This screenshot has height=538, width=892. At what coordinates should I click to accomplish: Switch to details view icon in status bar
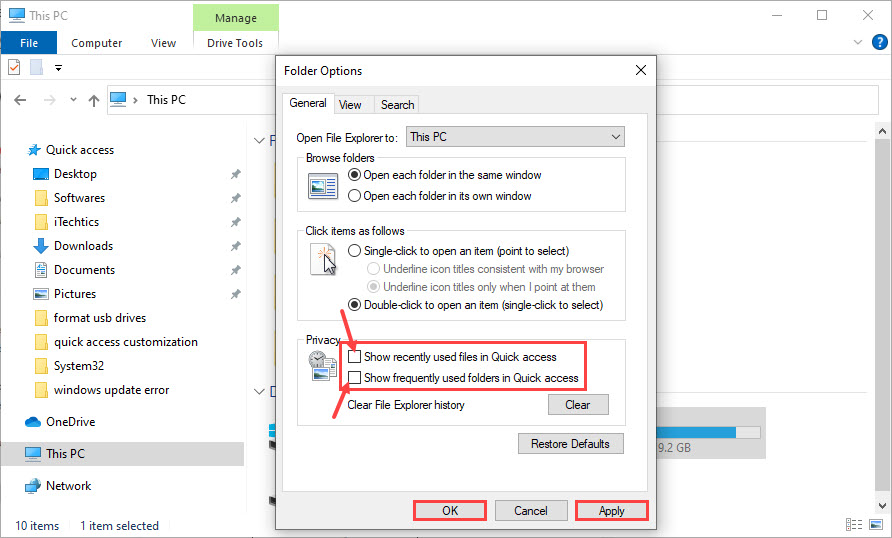click(854, 524)
